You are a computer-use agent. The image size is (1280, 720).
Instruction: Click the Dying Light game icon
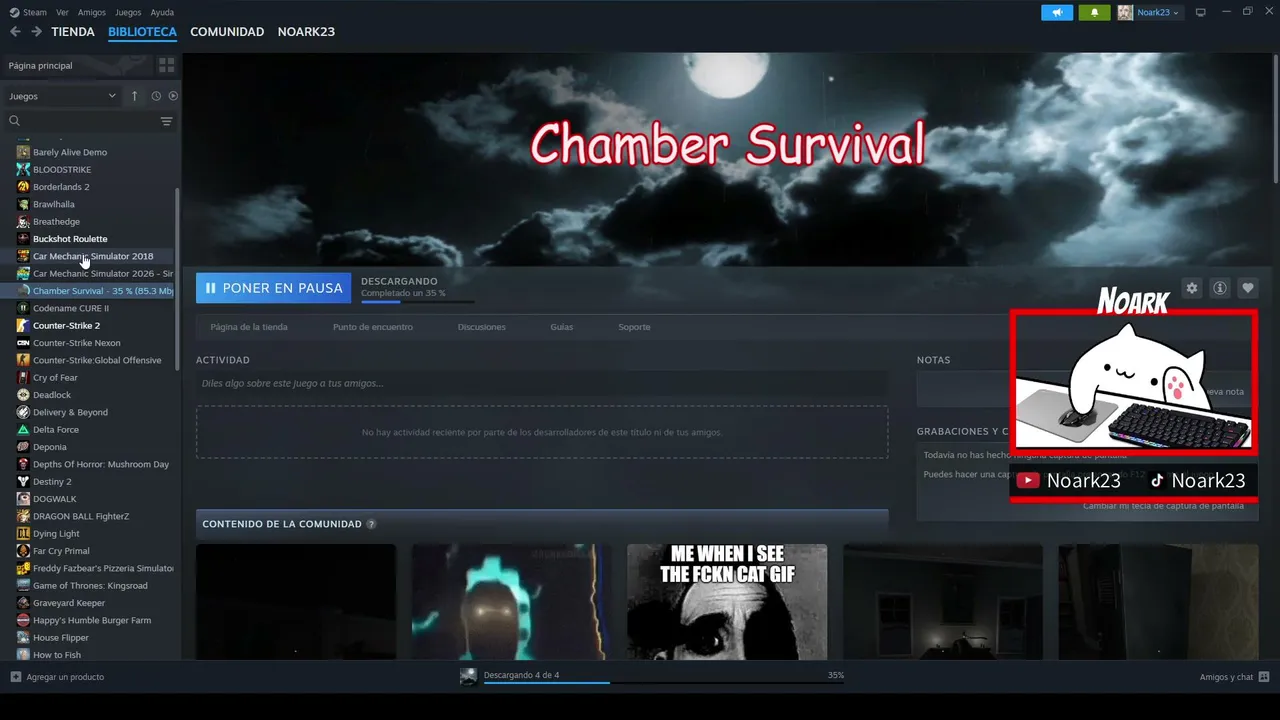23,533
